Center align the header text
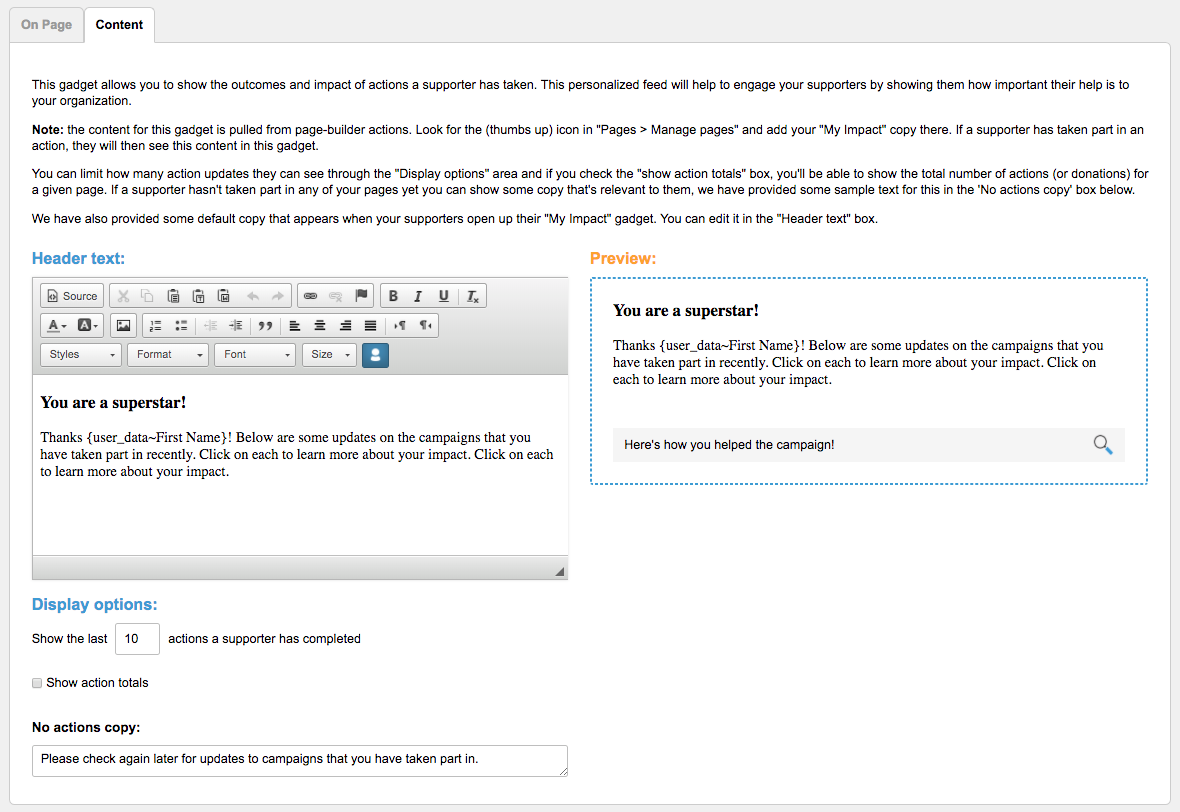 click(x=320, y=325)
